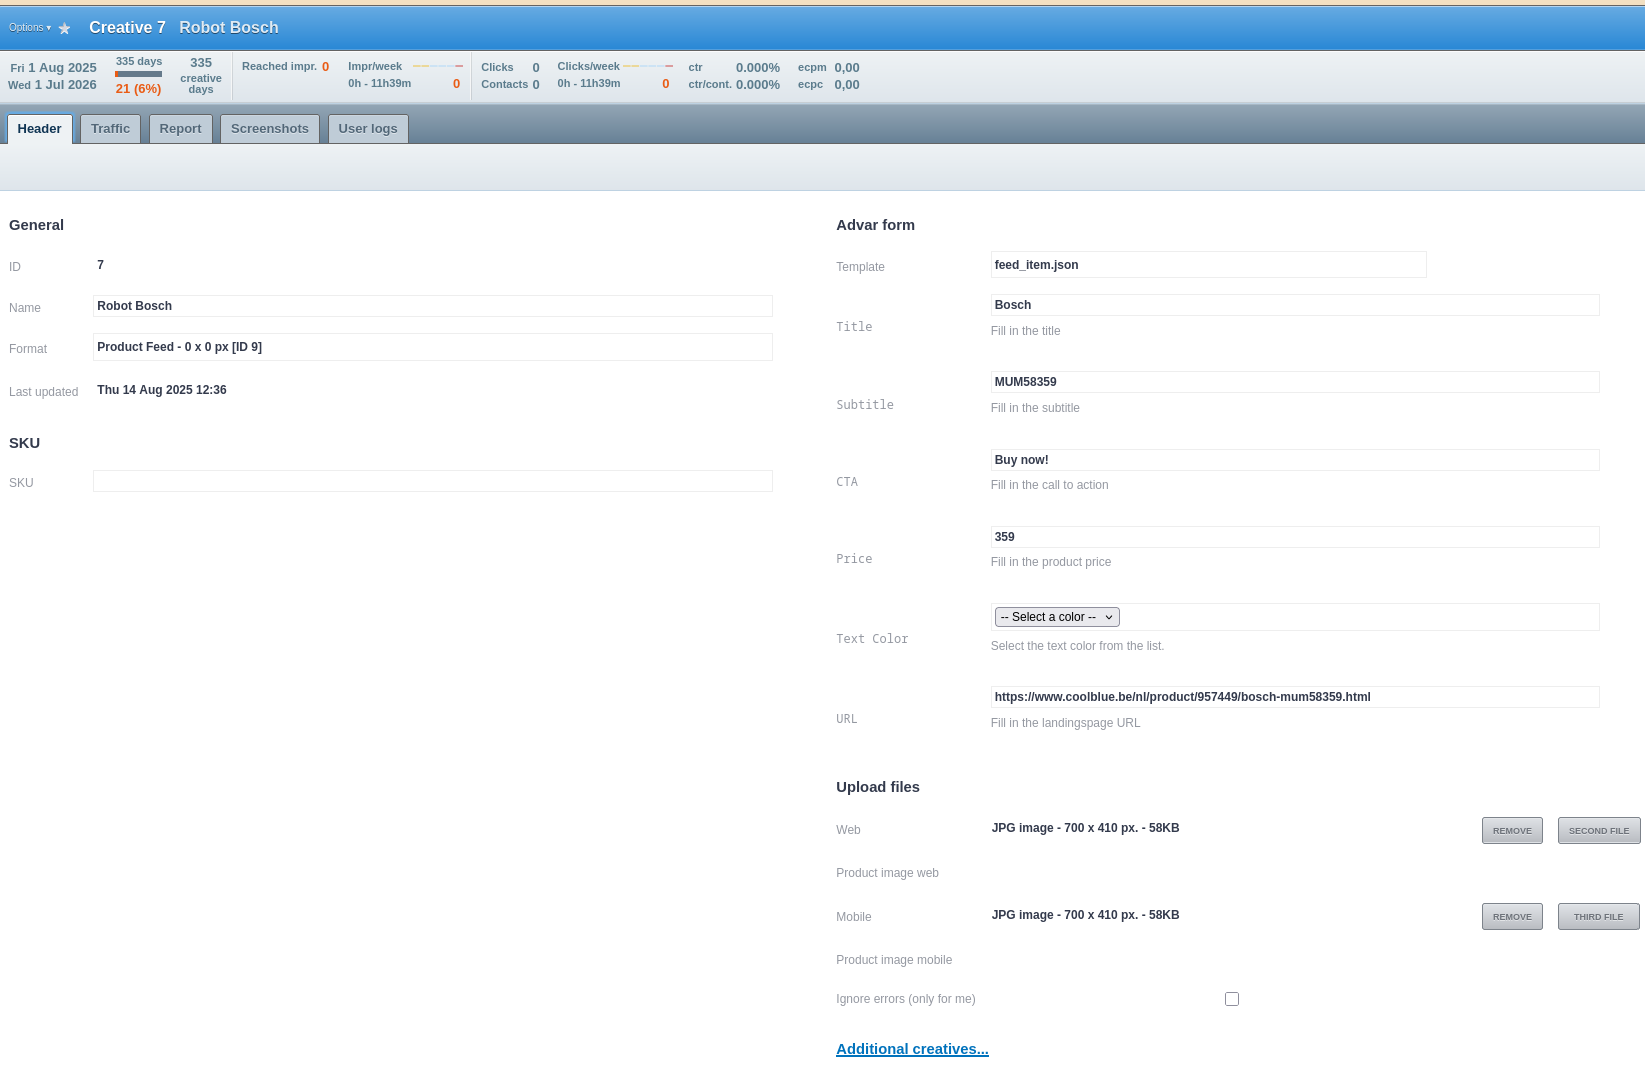Viewport: 1645px width, 1081px height.
Task: Focus the Name field with Robot Bosch
Action: (x=432, y=306)
